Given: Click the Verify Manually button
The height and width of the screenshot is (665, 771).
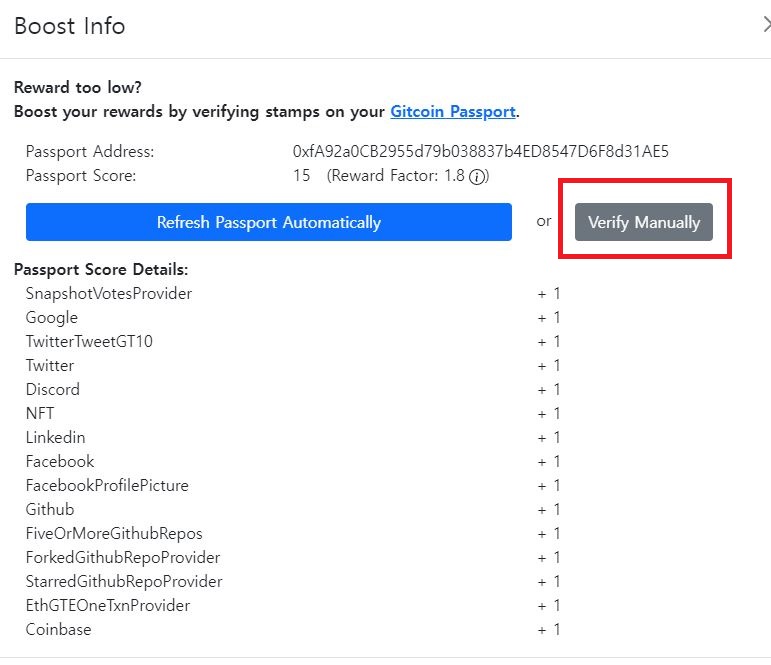Looking at the screenshot, I should 643,222.
